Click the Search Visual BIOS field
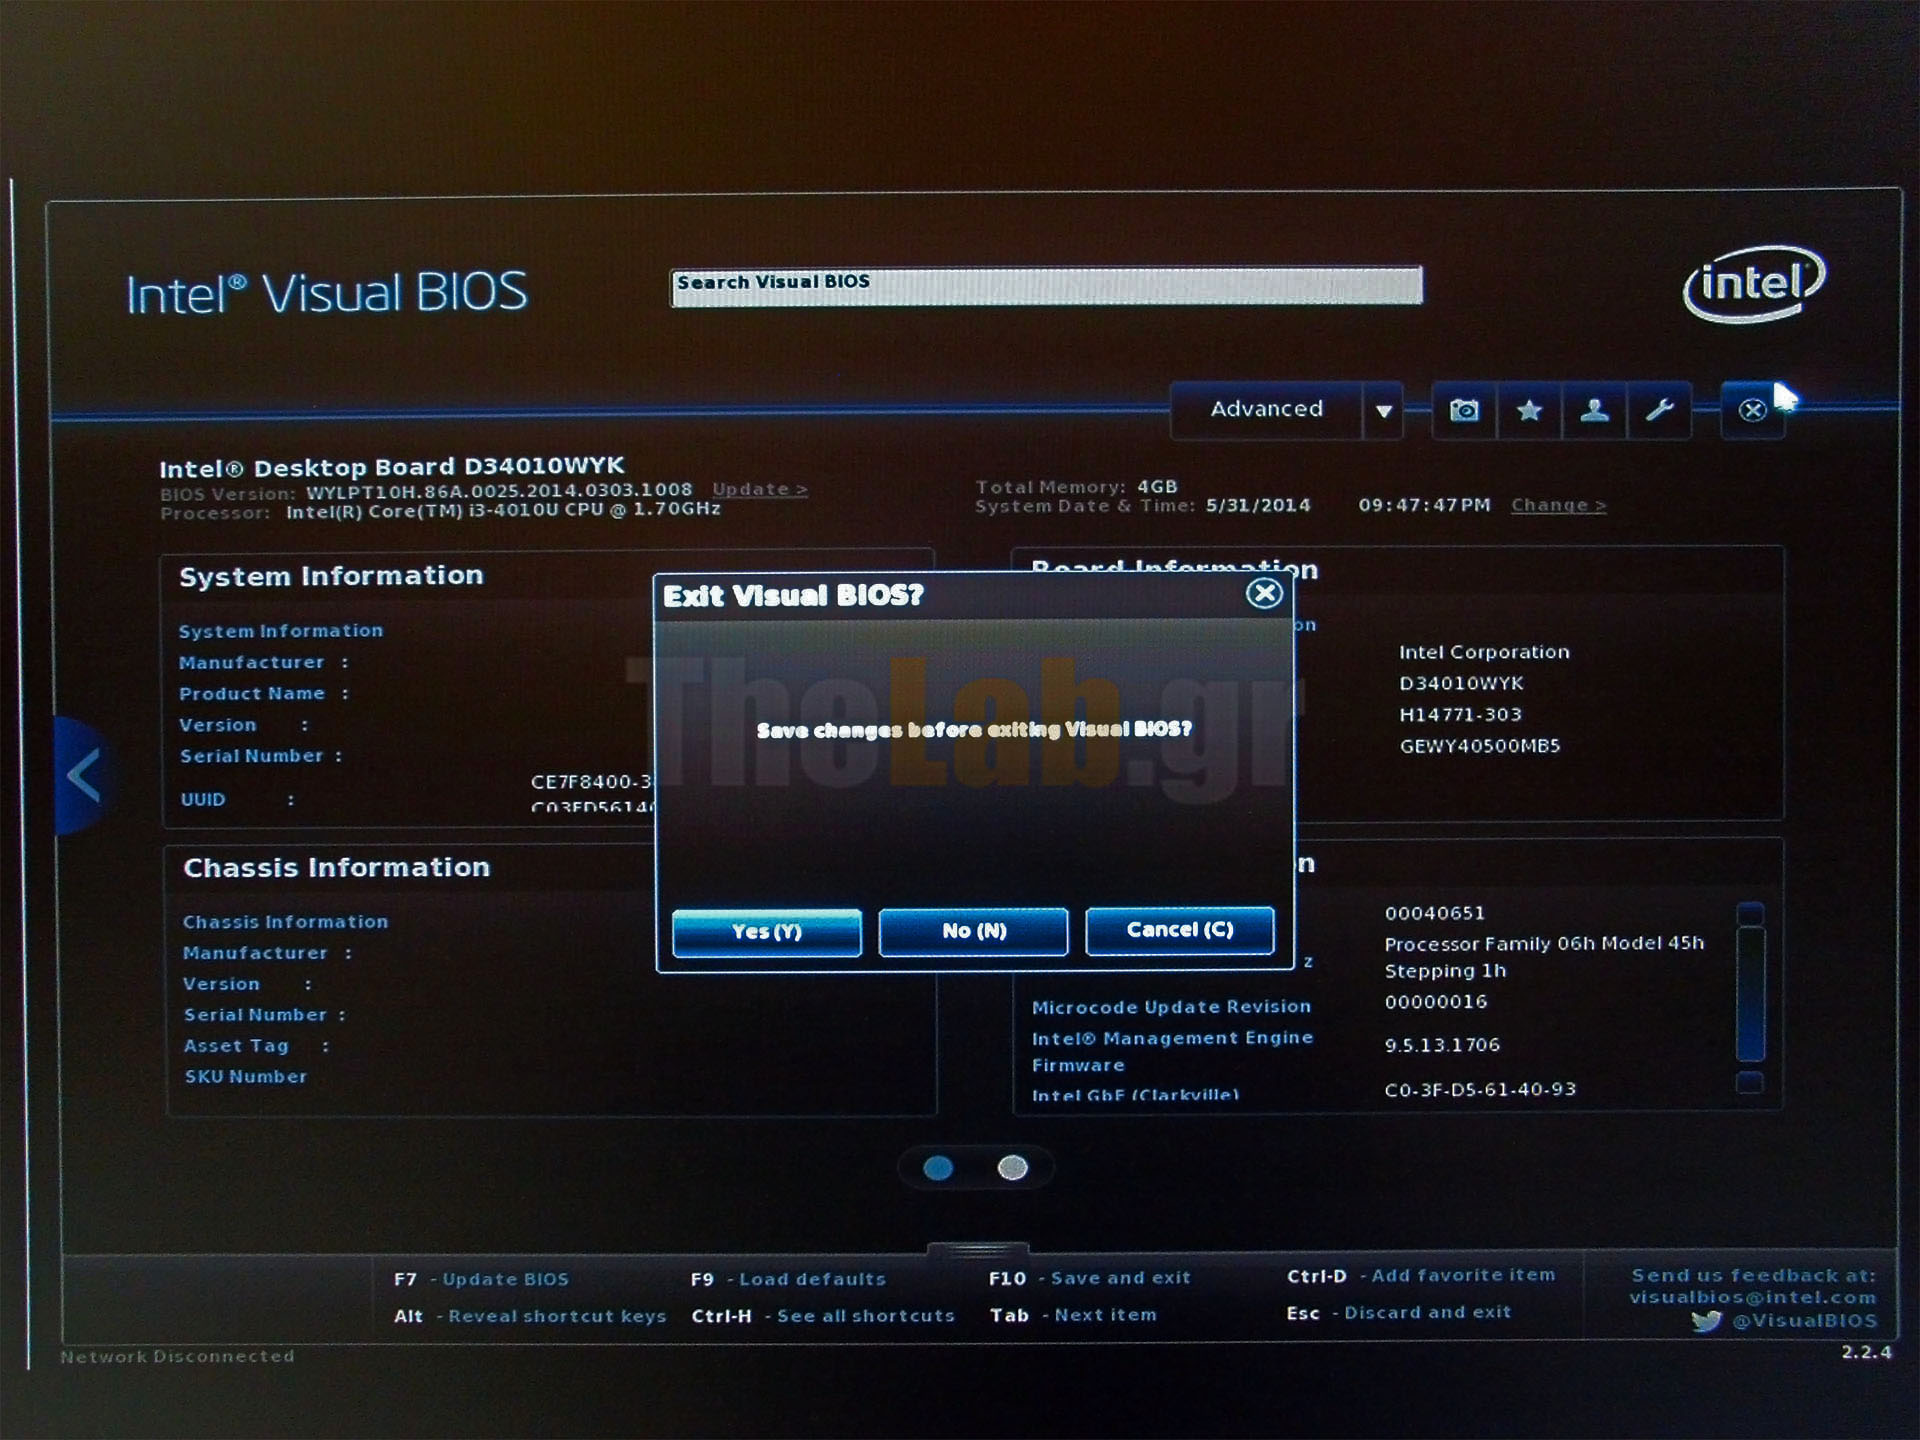The width and height of the screenshot is (1920, 1440). [1046, 286]
